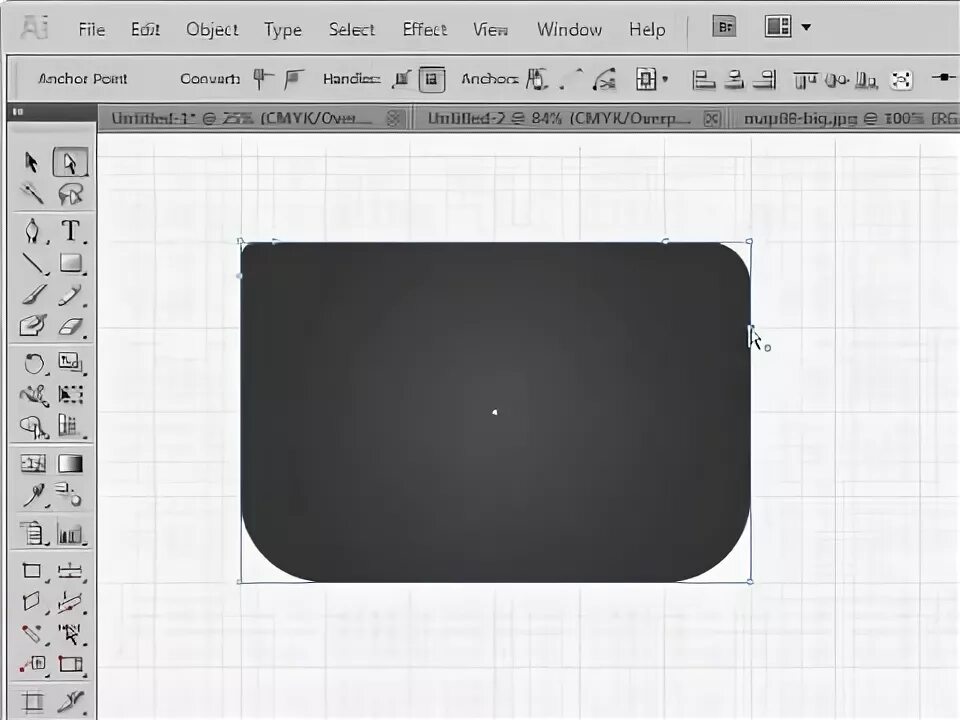Show handles for multiple selected anchors

(402, 79)
